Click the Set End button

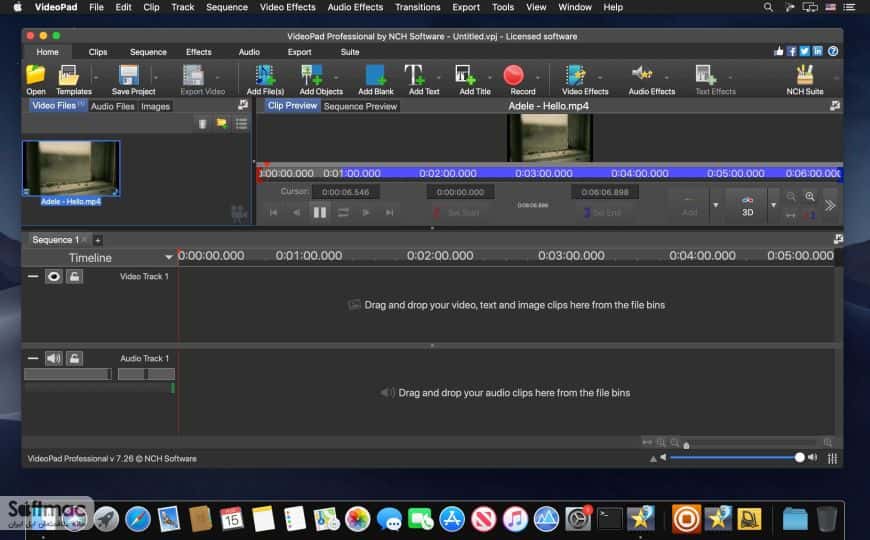tap(603, 213)
